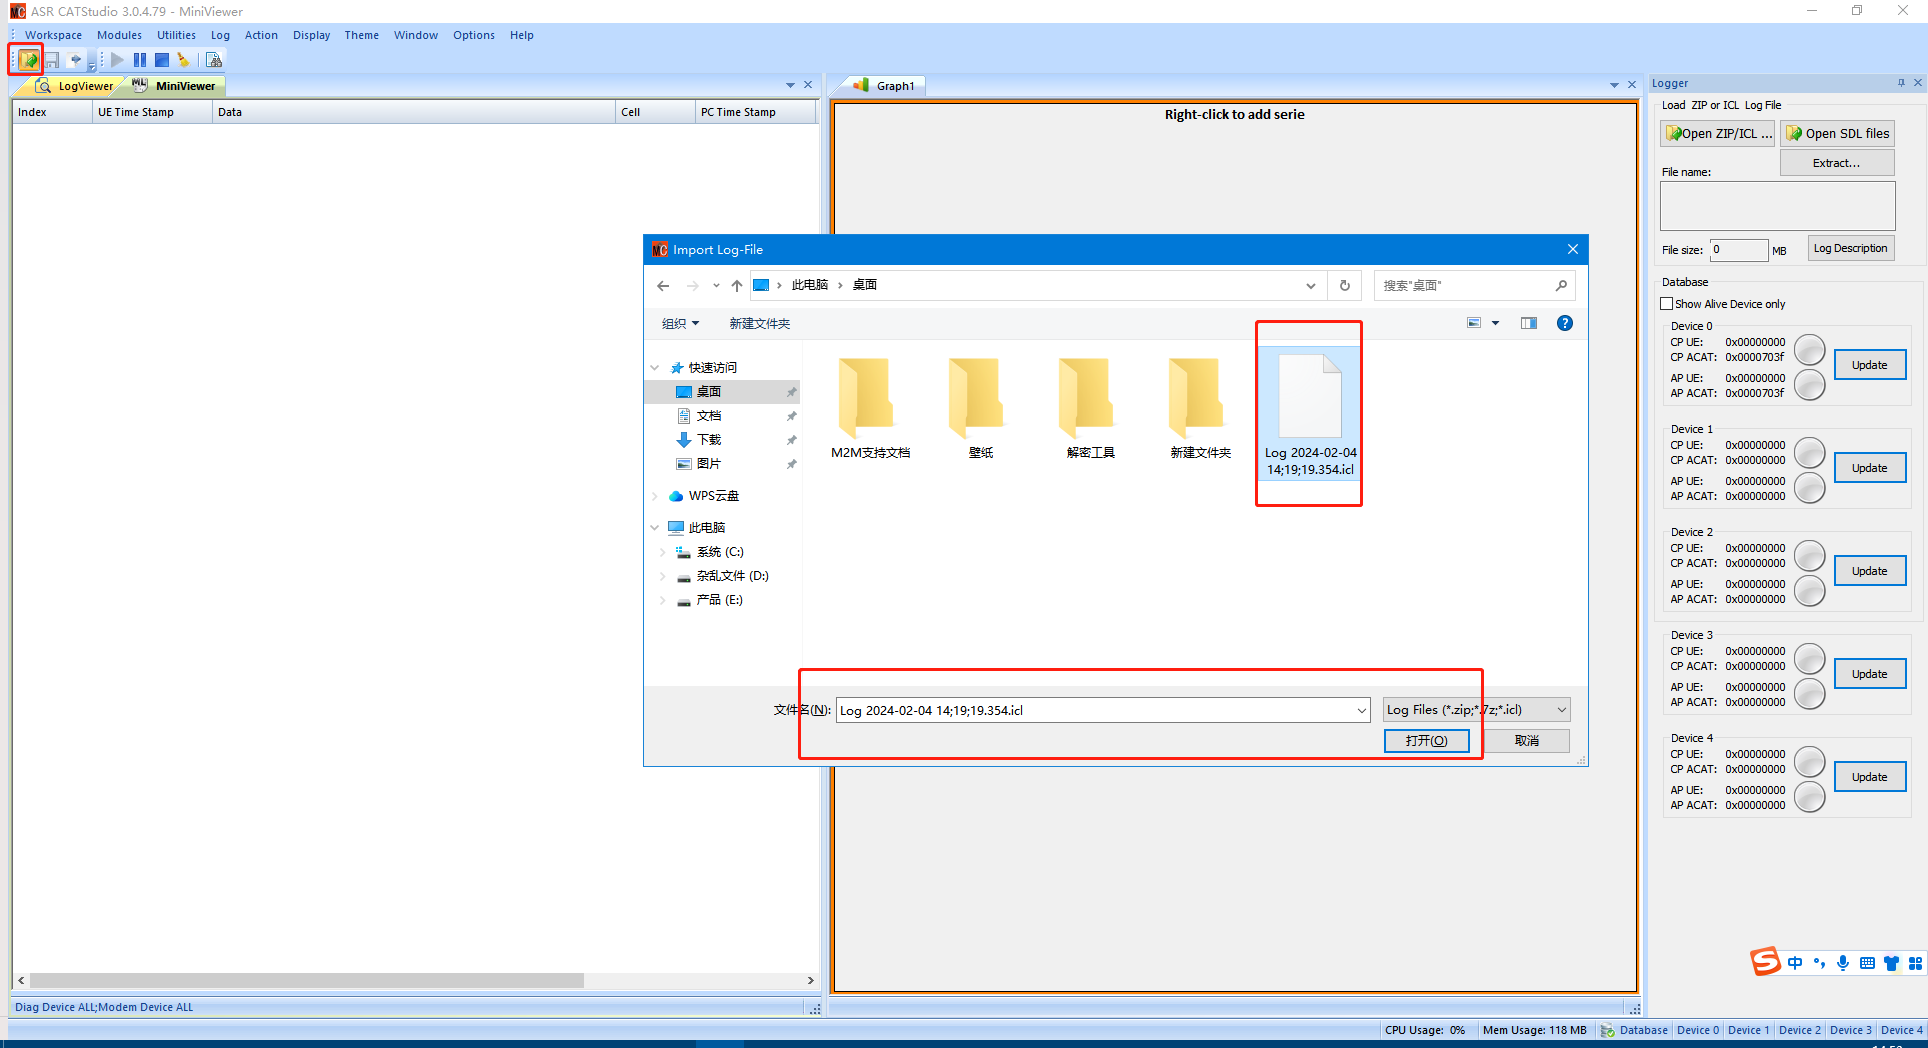Click Device 0 CP round indicator button
The width and height of the screenshot is (1928, 1048).
tap(1809, 350)
